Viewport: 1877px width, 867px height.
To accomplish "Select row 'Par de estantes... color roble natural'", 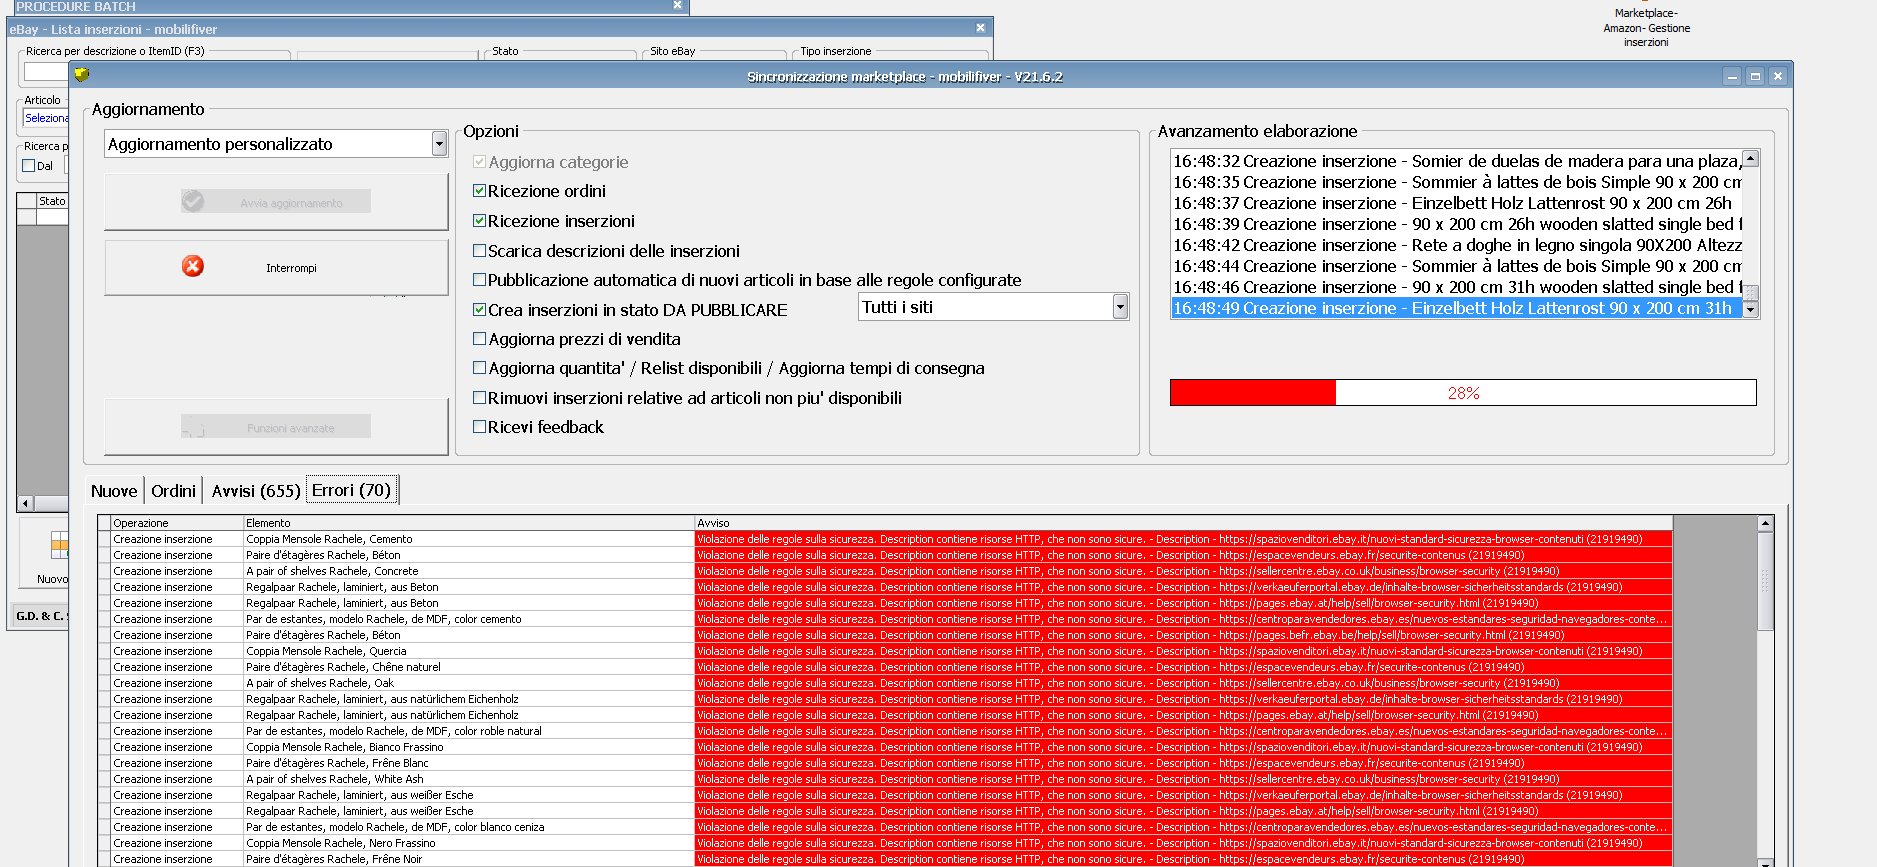I will point(885,731).
